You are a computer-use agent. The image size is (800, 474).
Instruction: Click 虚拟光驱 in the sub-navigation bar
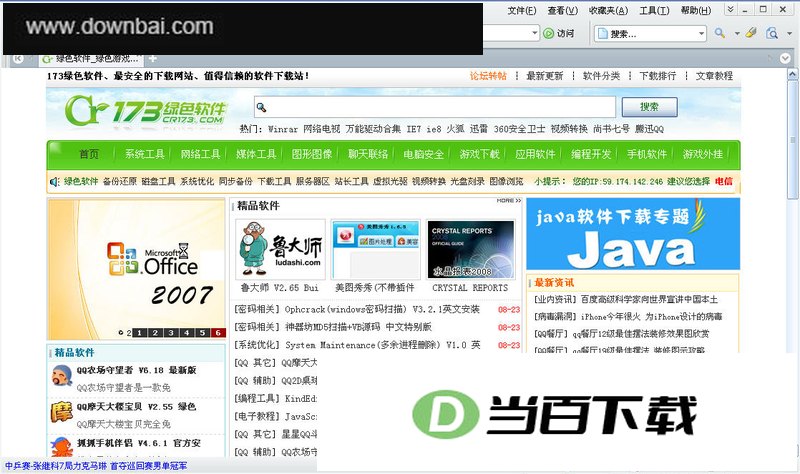390,182
